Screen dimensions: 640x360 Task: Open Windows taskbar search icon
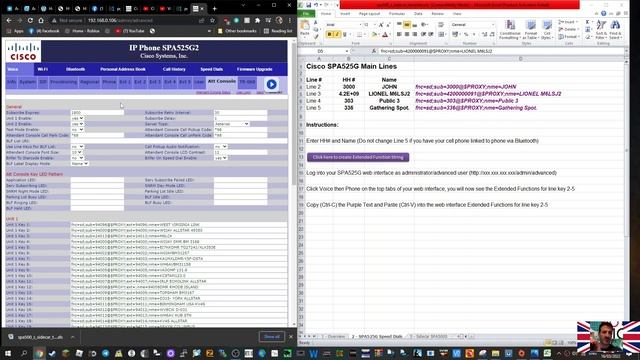click(24, 353)
